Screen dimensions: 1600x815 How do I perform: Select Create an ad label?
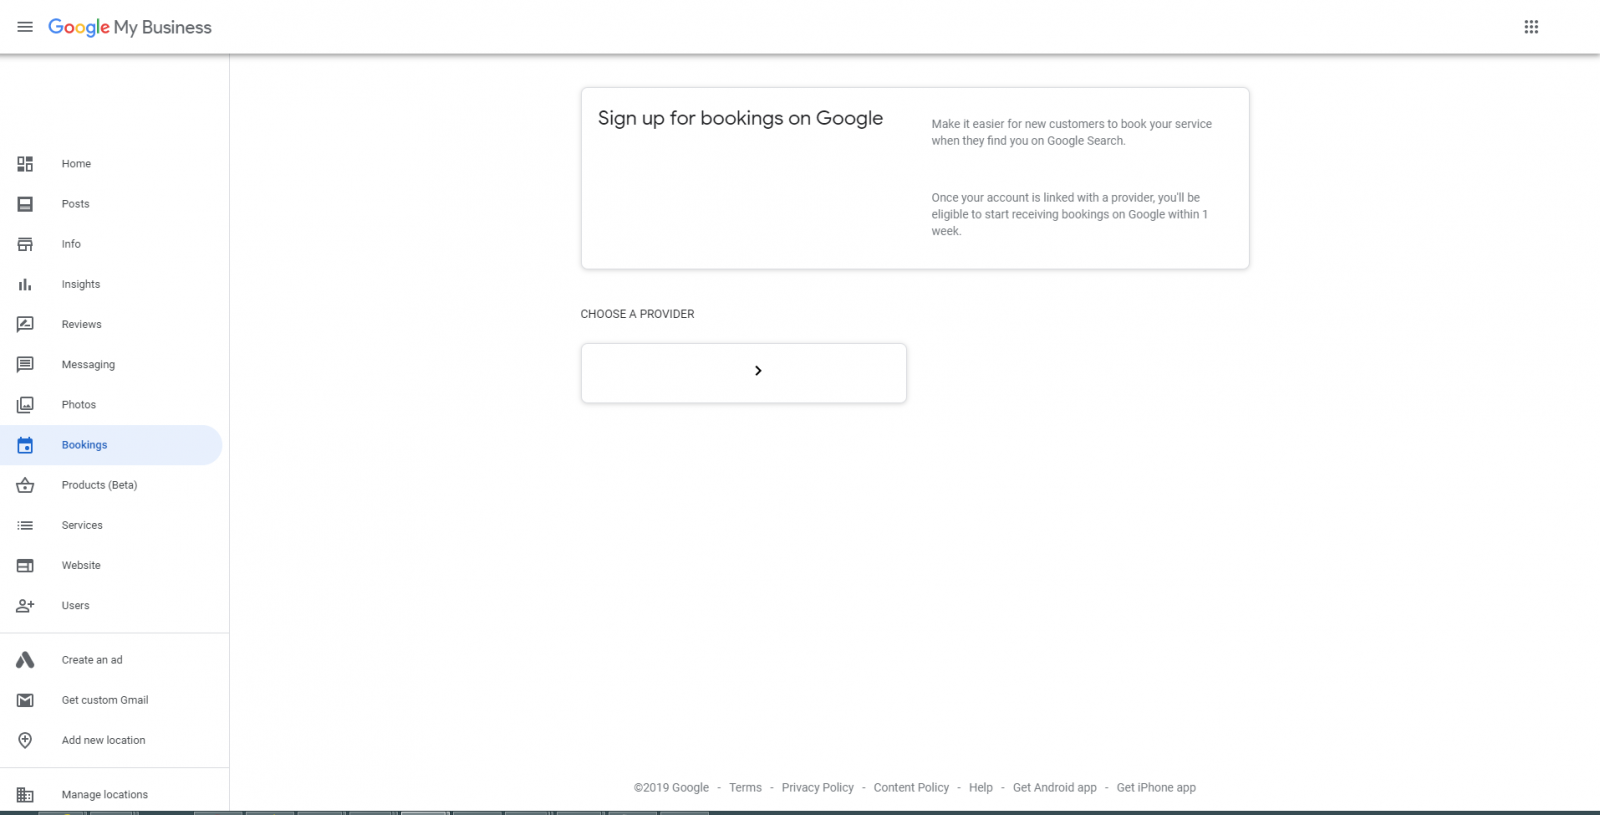pos(92,660)
